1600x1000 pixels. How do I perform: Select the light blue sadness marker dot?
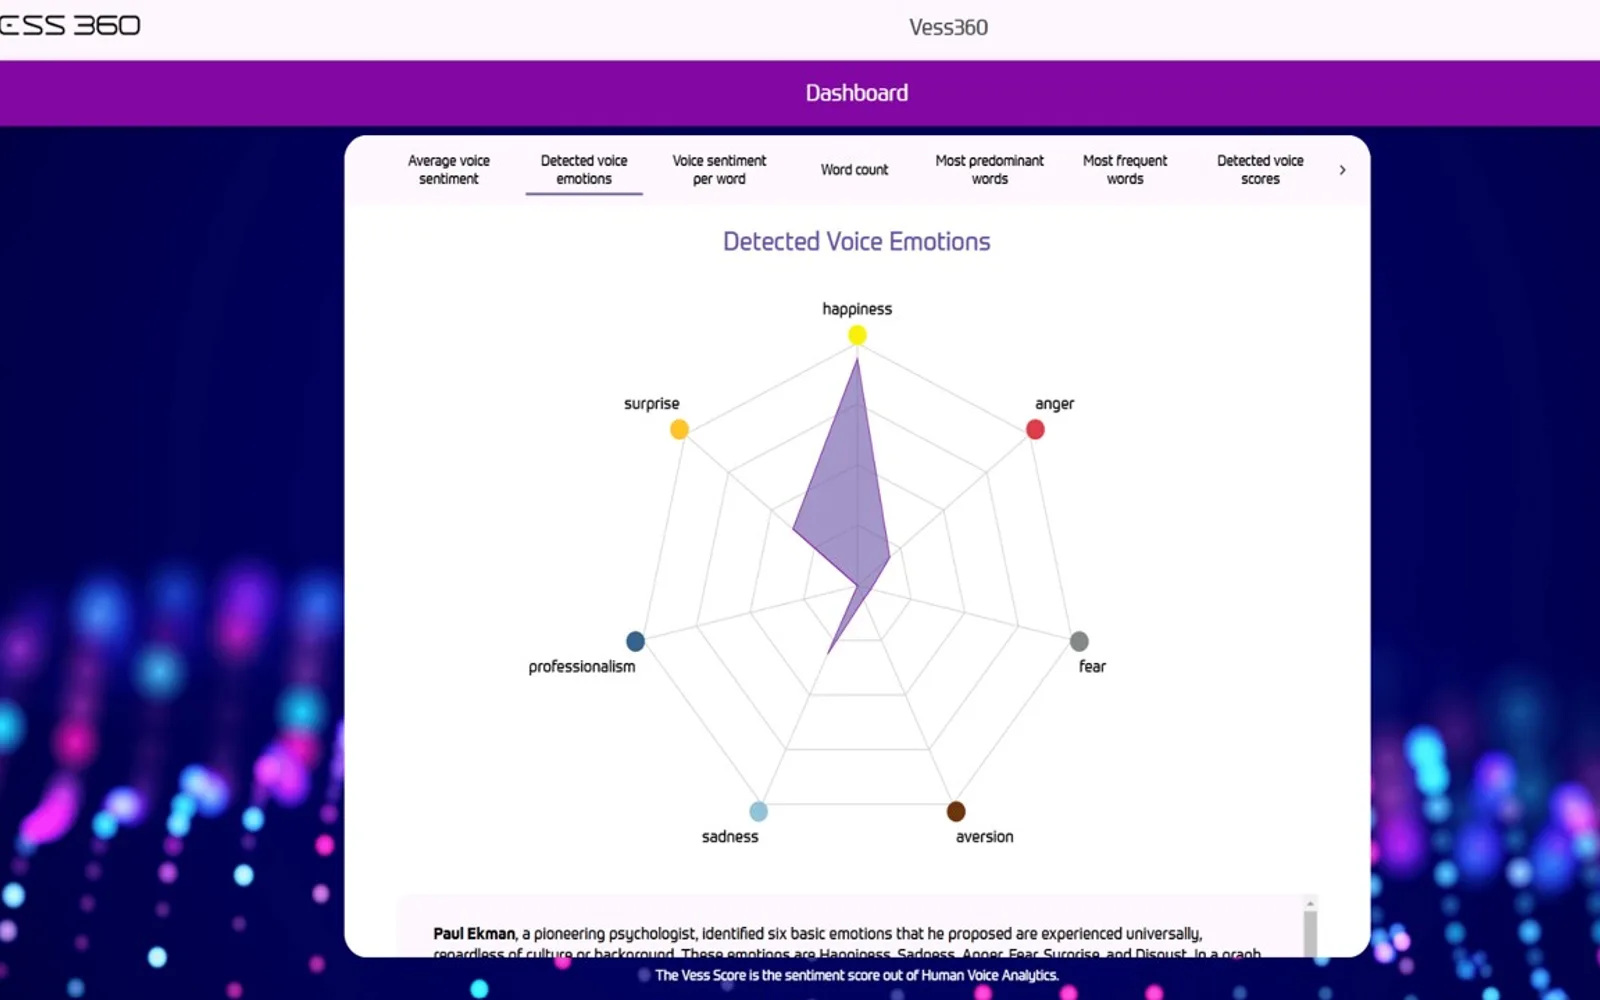[x=758, y=811]
